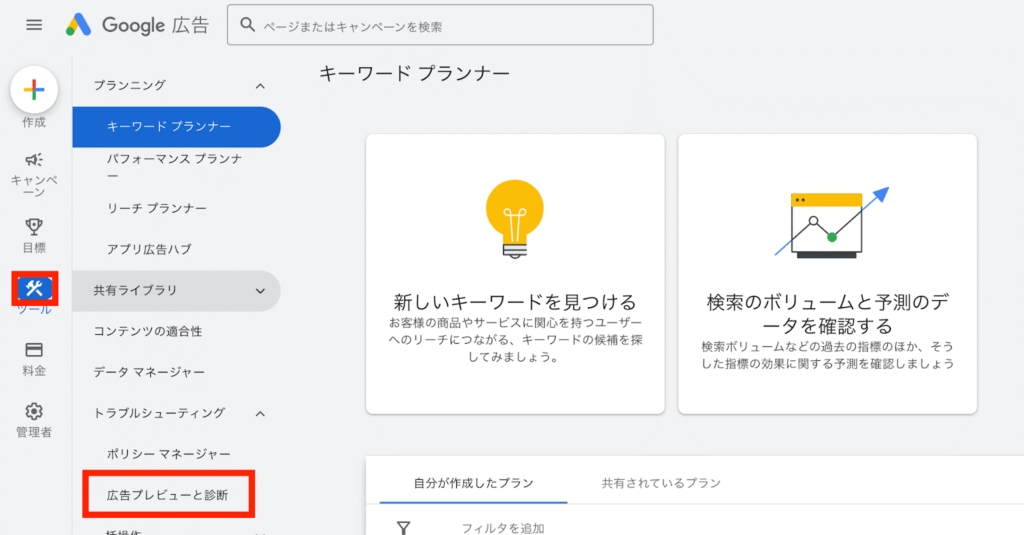Image resolution: width=1024 pixels, height=535 pixels.
Task: Open コンテンツの適合性 menu item
Action: coord(148,331)
